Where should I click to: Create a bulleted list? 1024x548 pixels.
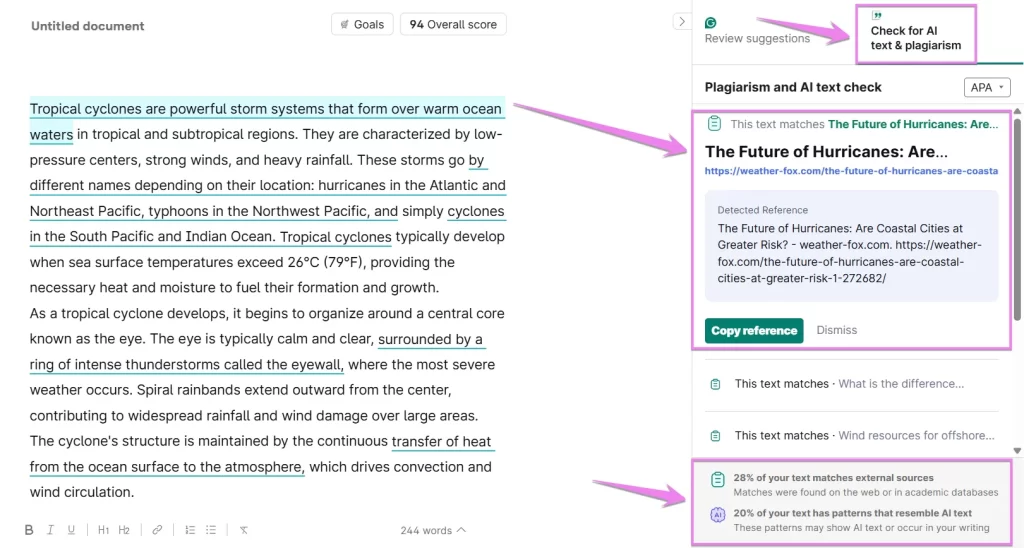point(211,530)
